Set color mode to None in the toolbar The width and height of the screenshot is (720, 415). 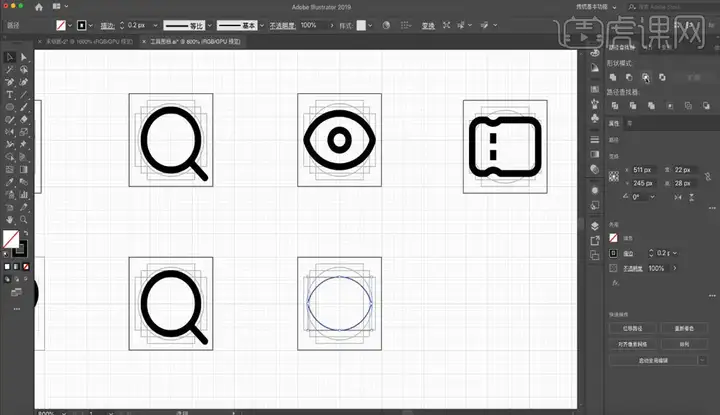[26, 266]
